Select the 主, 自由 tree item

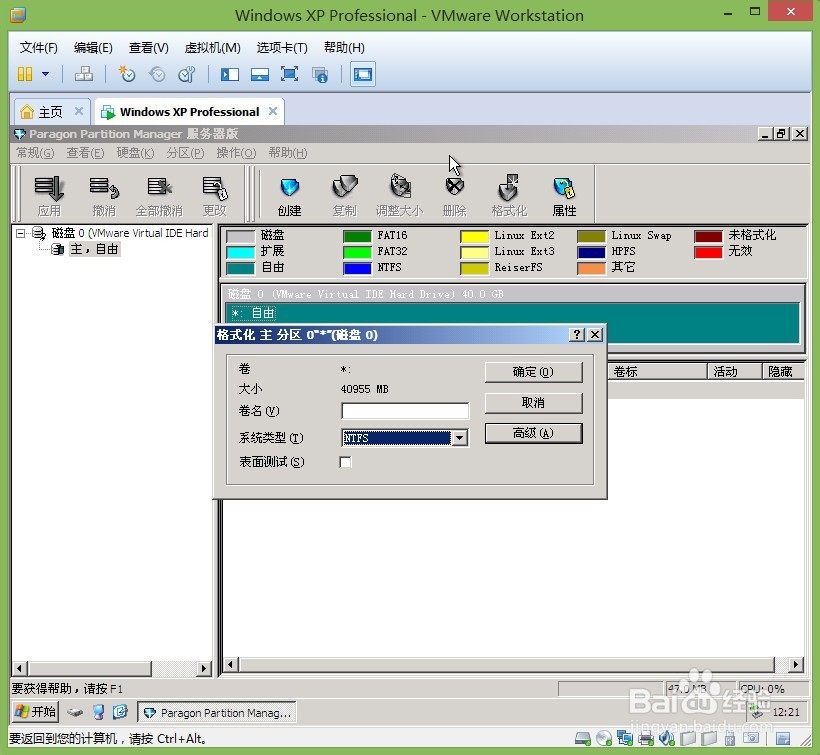(x=94, y=249)
